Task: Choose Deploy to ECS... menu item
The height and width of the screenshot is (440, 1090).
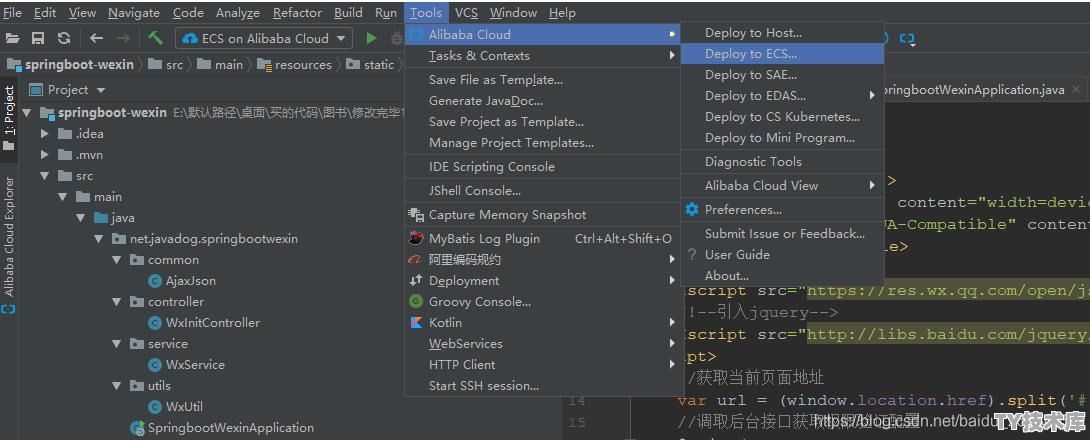Action: click(x=782, y=54)
